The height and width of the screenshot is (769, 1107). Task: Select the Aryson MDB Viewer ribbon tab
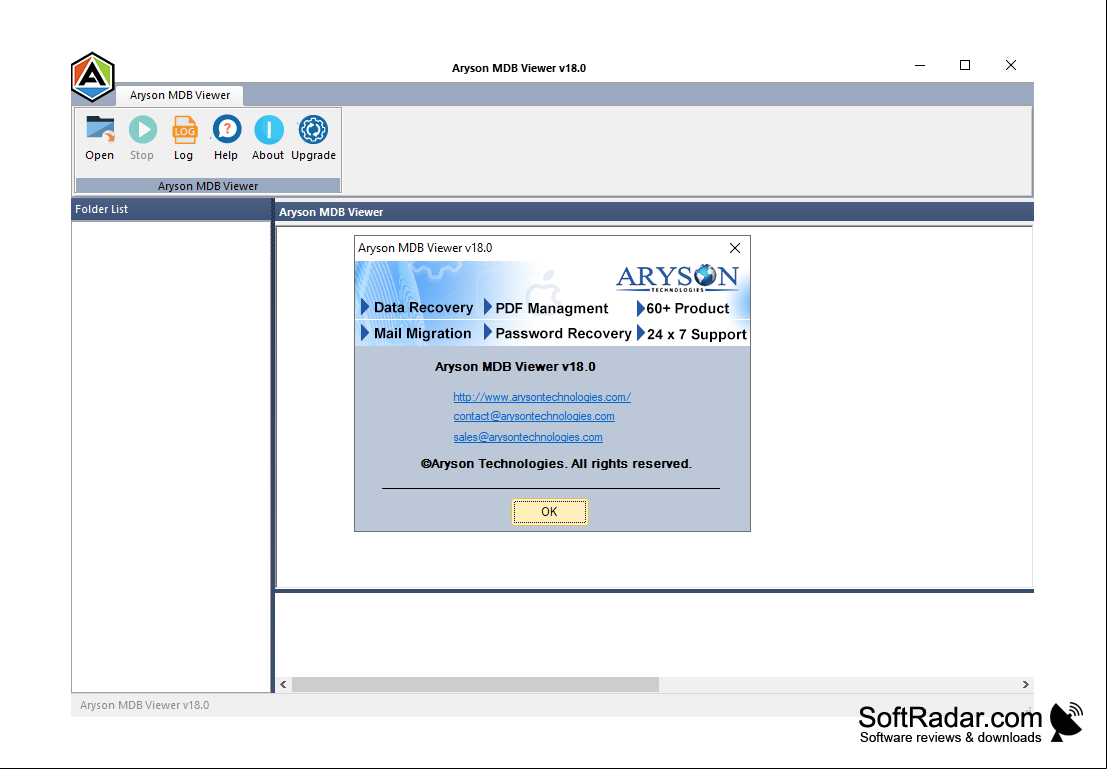(179, 95)
